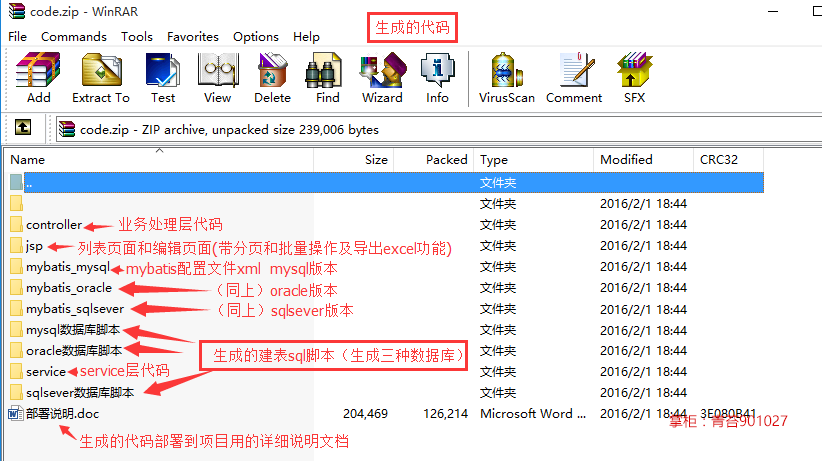Click the oracle数据库脚本 folder icon
Image resolution: width=822 pixels, height=461 pixels.
(x=16, y=350)
